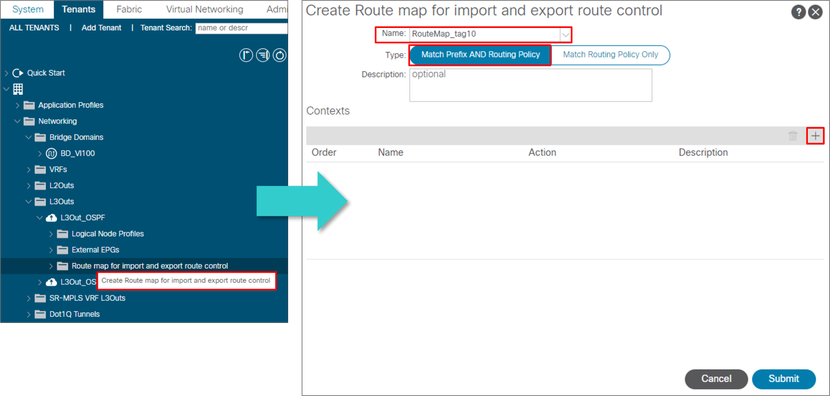Click the Description column header

point(703,152)
